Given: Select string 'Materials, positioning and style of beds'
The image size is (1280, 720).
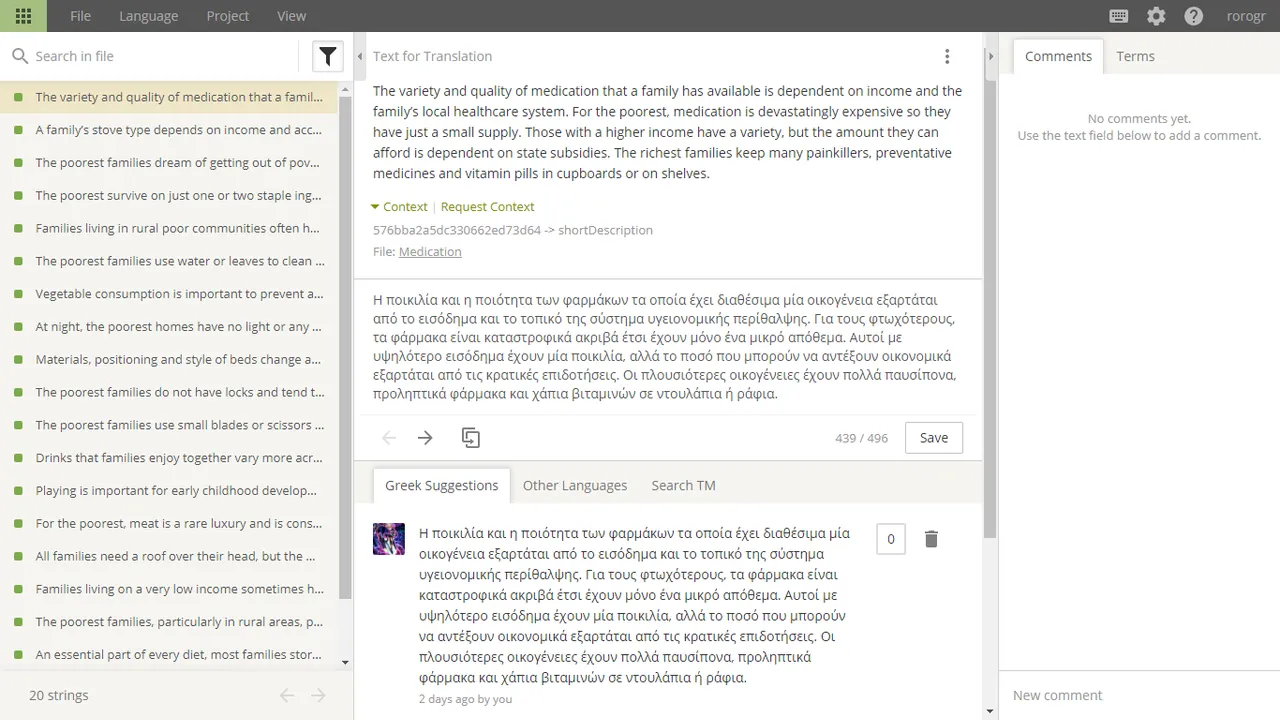Looking at the screenshot, I should tap(170, 360).
